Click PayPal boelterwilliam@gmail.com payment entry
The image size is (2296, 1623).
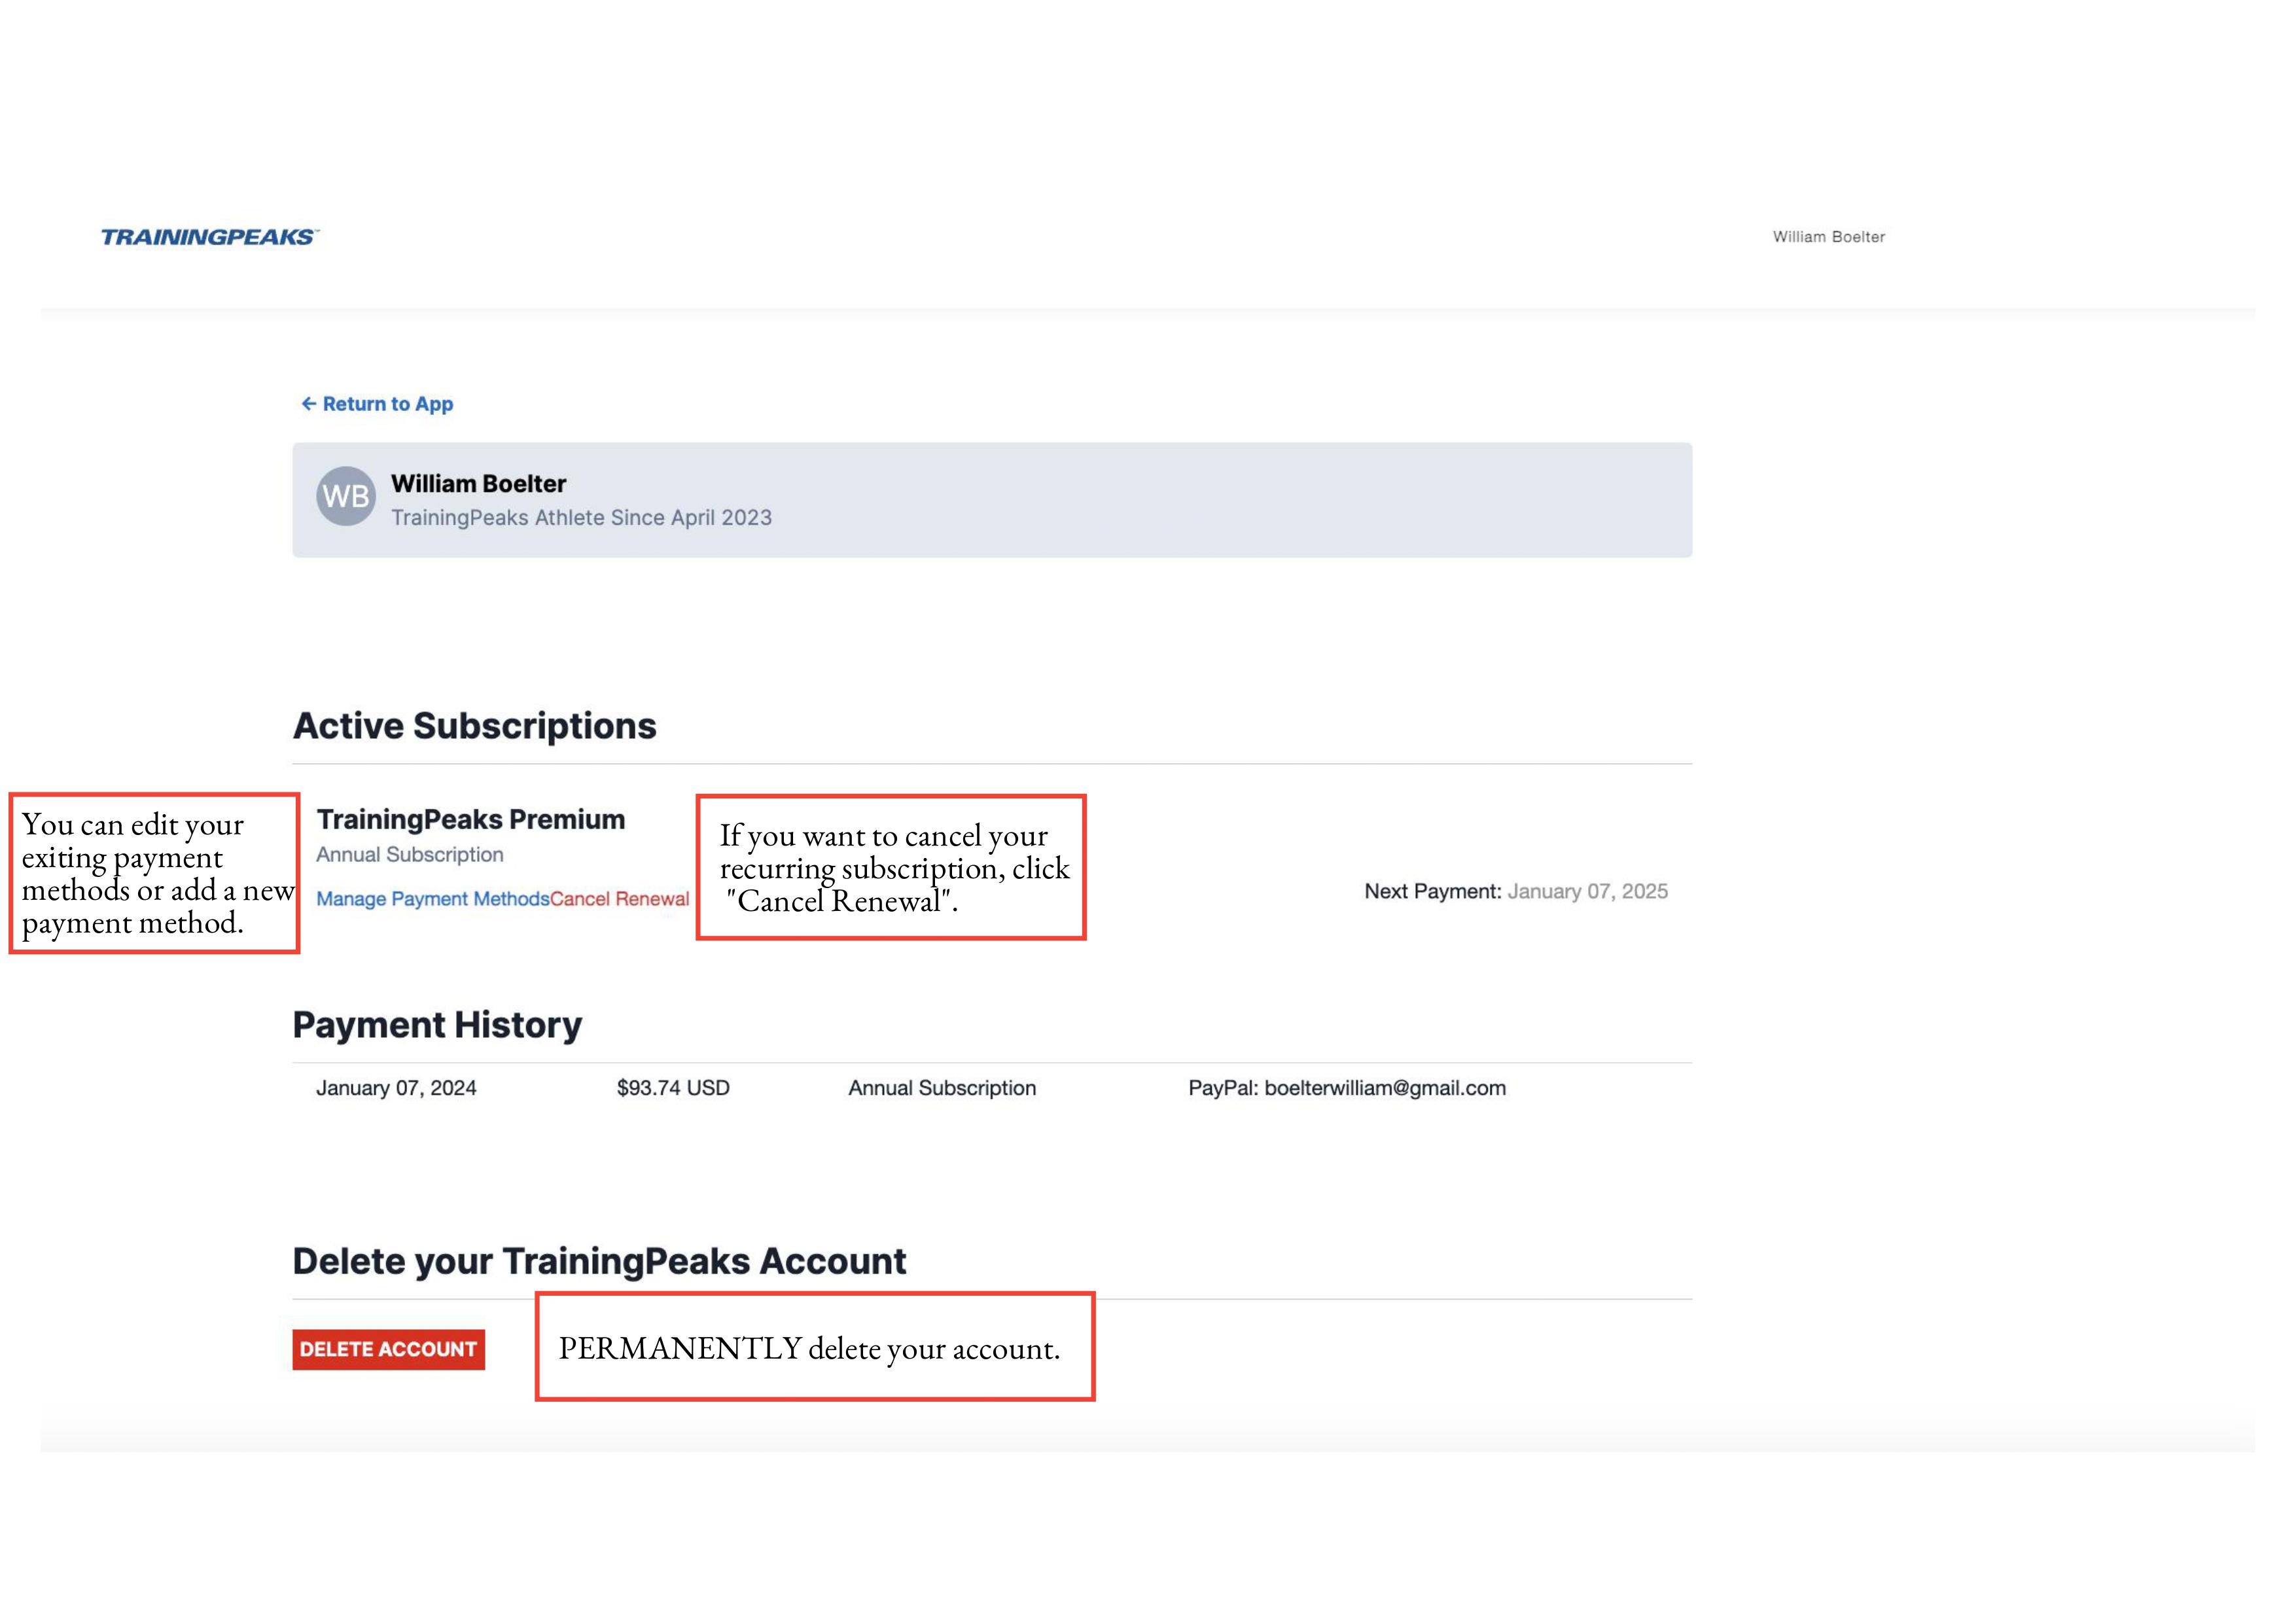click(x=1347, y=1088)
